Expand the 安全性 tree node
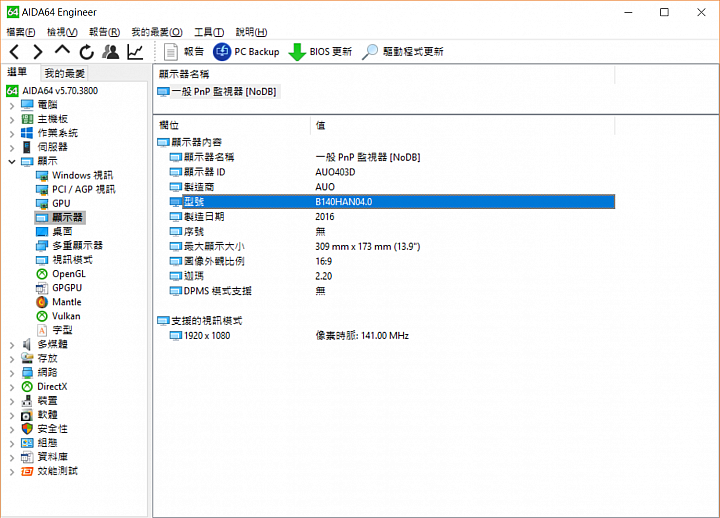 coord(12,429)
